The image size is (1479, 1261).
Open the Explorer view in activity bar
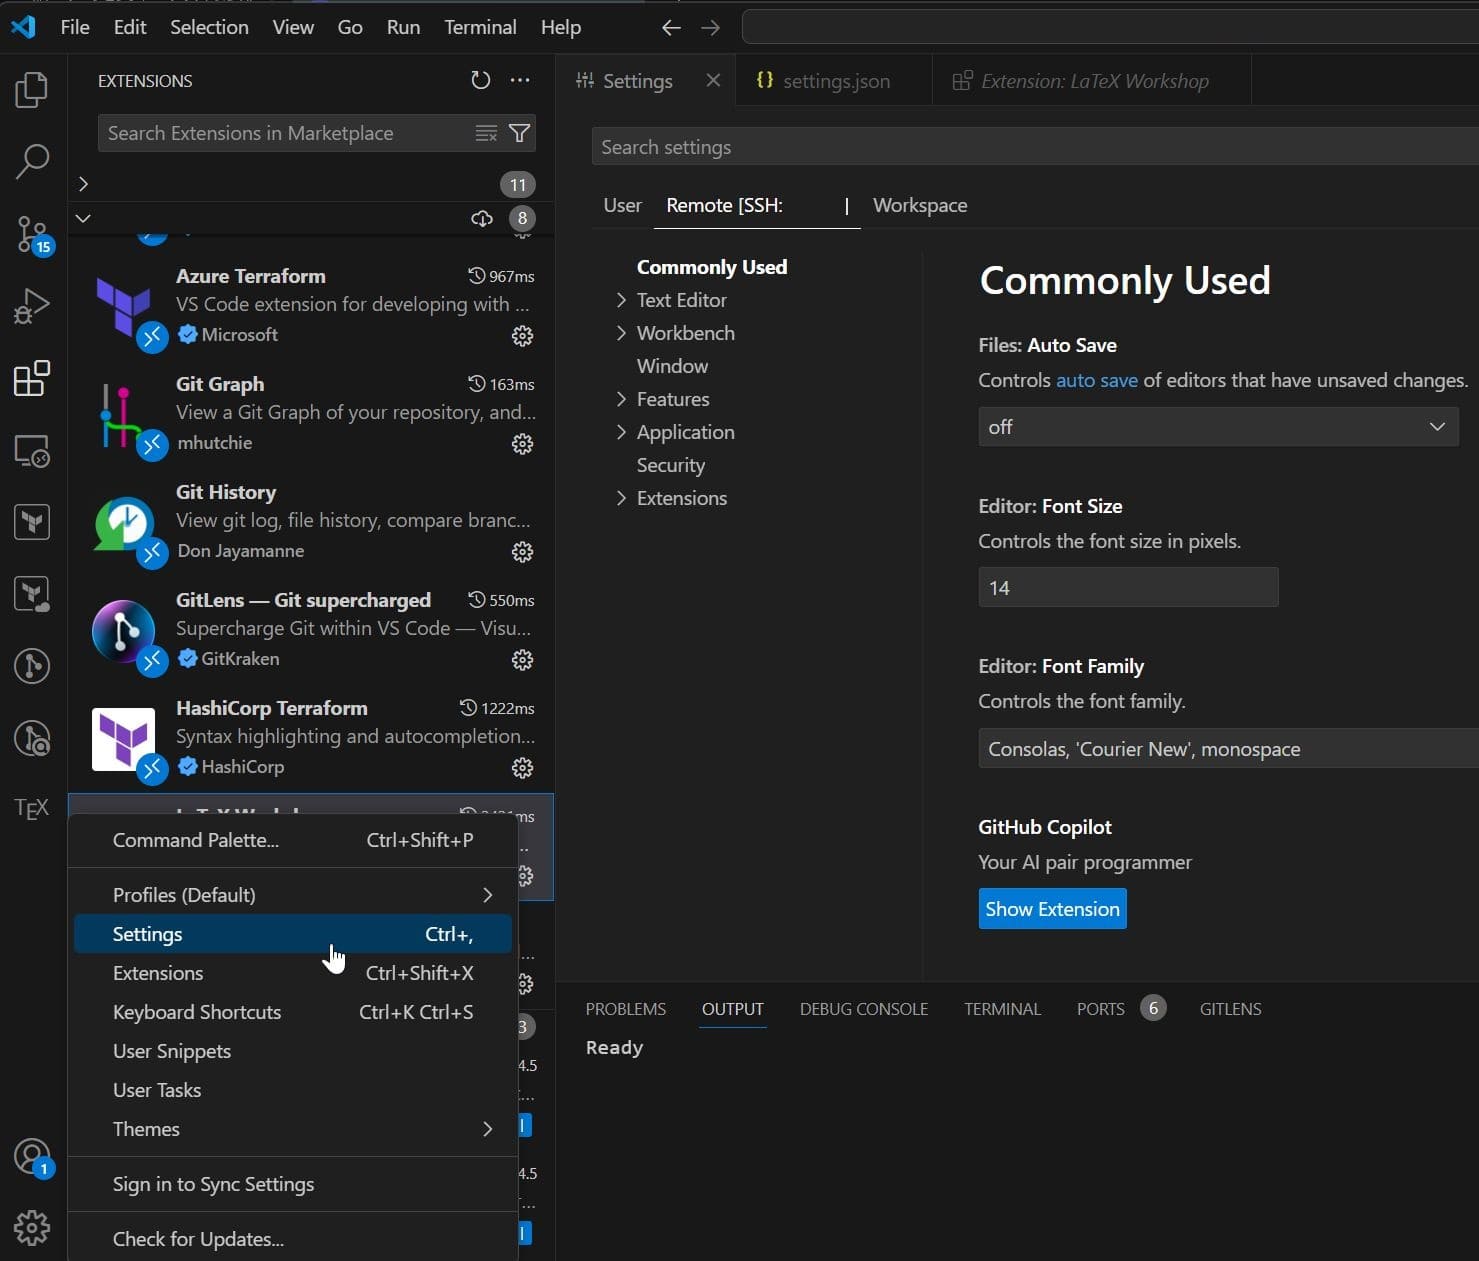(x=32, y=90)
